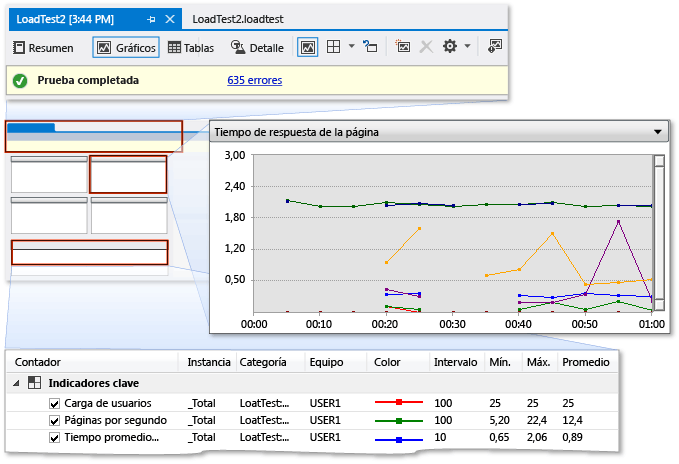Click the add graph icon

click(403, 47)
